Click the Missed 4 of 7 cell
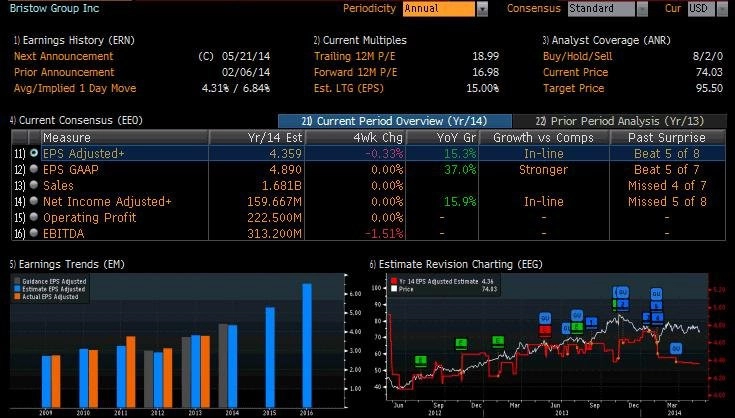The height and width of the screenshot is (418, 735). point(667,185)
